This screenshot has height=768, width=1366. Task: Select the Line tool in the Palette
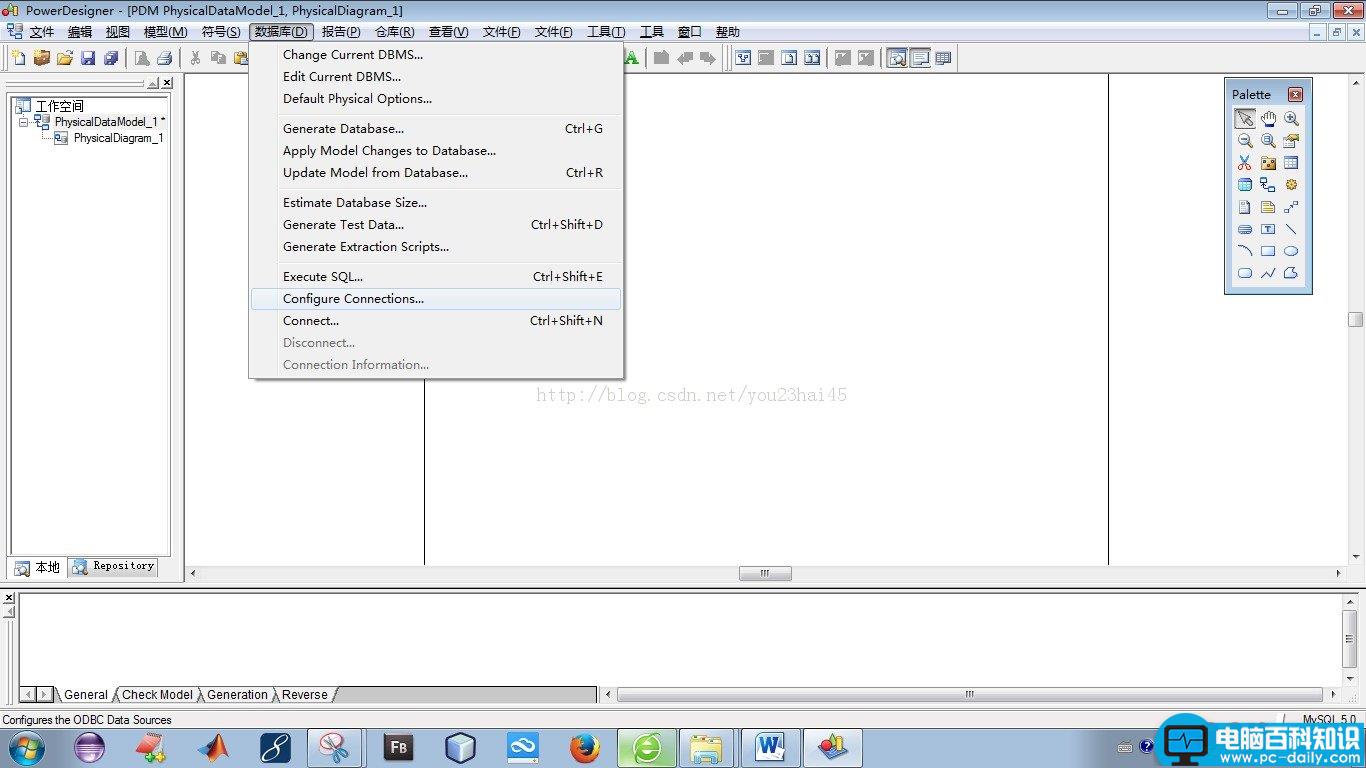coord(1291,229)
